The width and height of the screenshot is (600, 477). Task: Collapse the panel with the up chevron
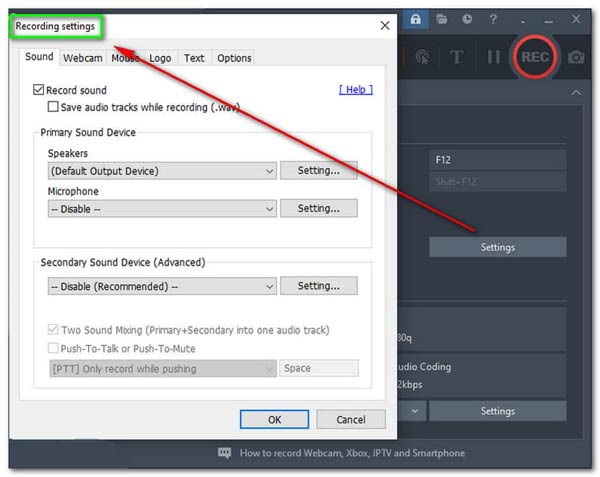click(576, 93)
